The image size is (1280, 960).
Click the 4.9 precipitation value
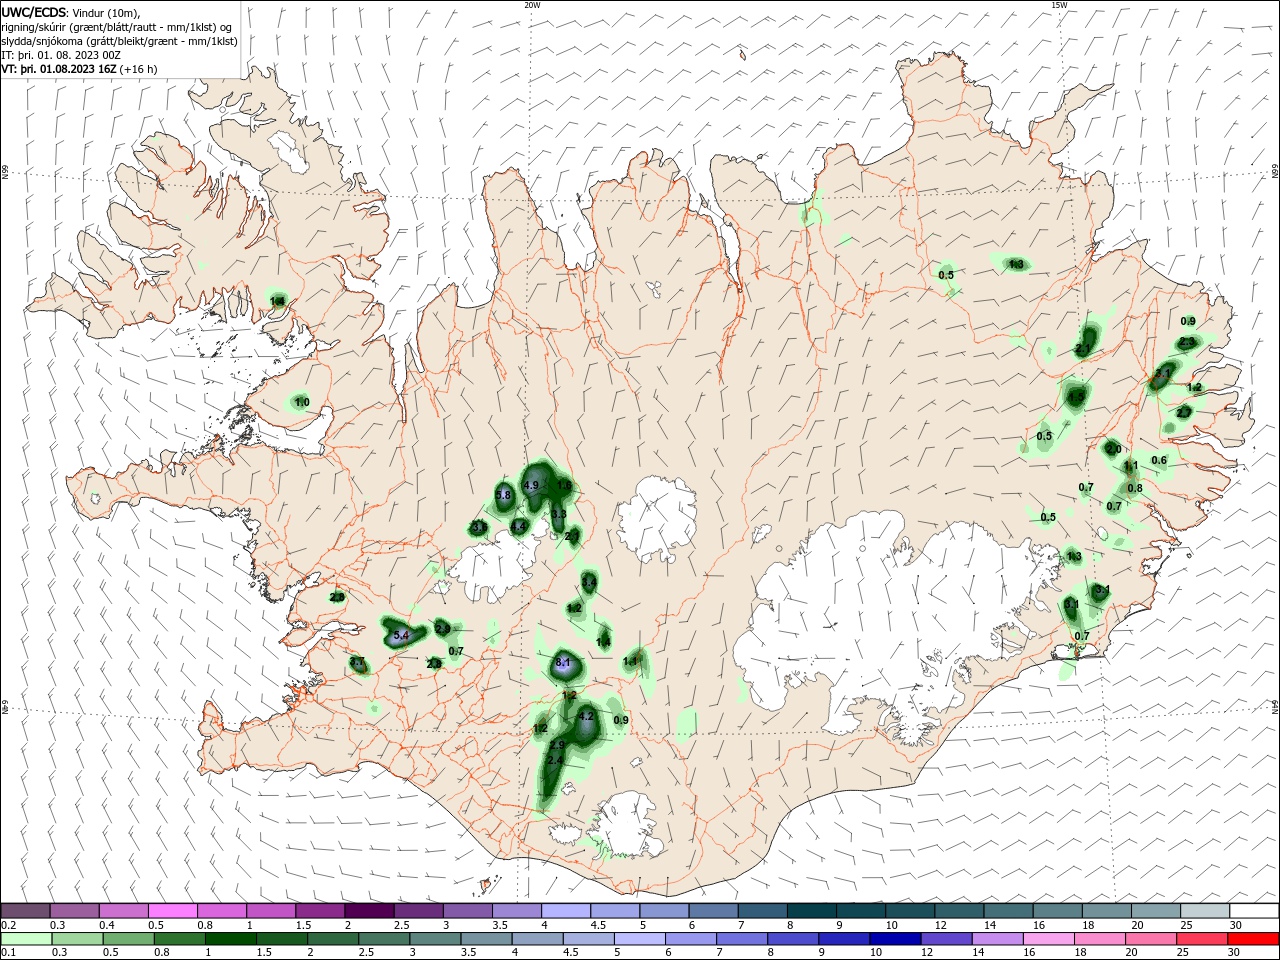click(532, 485)
